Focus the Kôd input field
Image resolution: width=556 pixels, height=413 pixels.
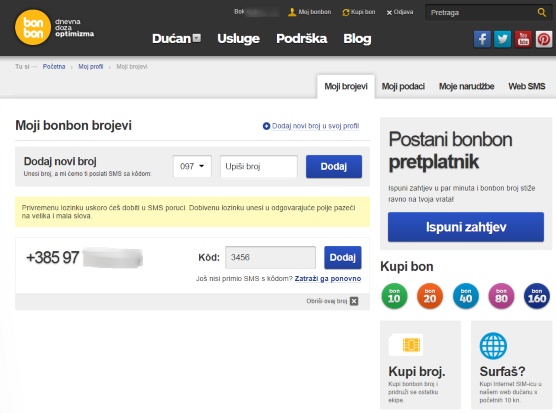coord(270,257)
